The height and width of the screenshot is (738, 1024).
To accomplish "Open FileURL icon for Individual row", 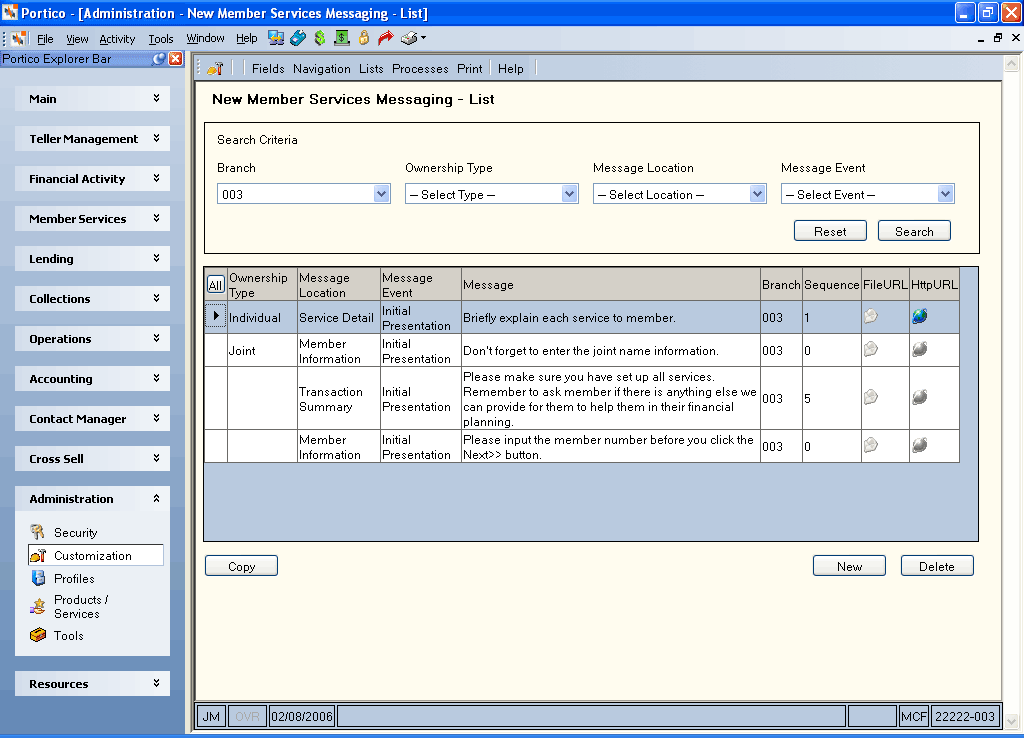I will [871, 317].
